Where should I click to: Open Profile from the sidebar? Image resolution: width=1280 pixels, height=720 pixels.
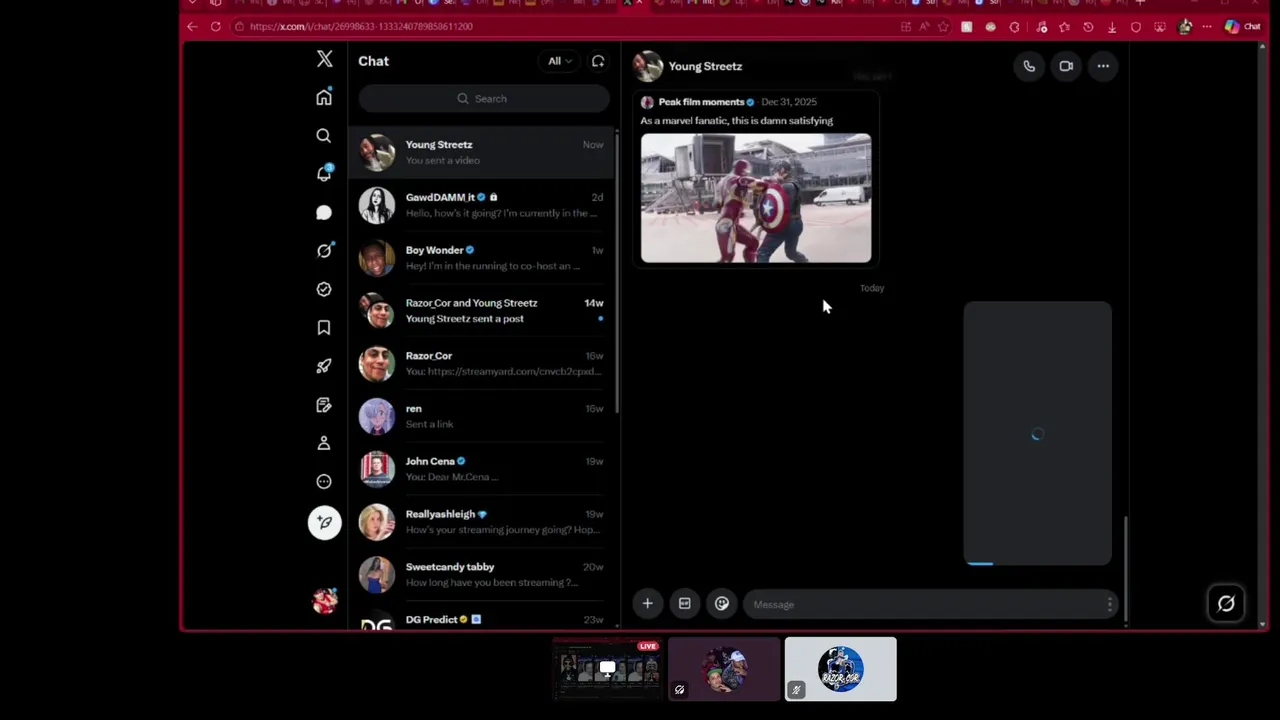point(324,443)
